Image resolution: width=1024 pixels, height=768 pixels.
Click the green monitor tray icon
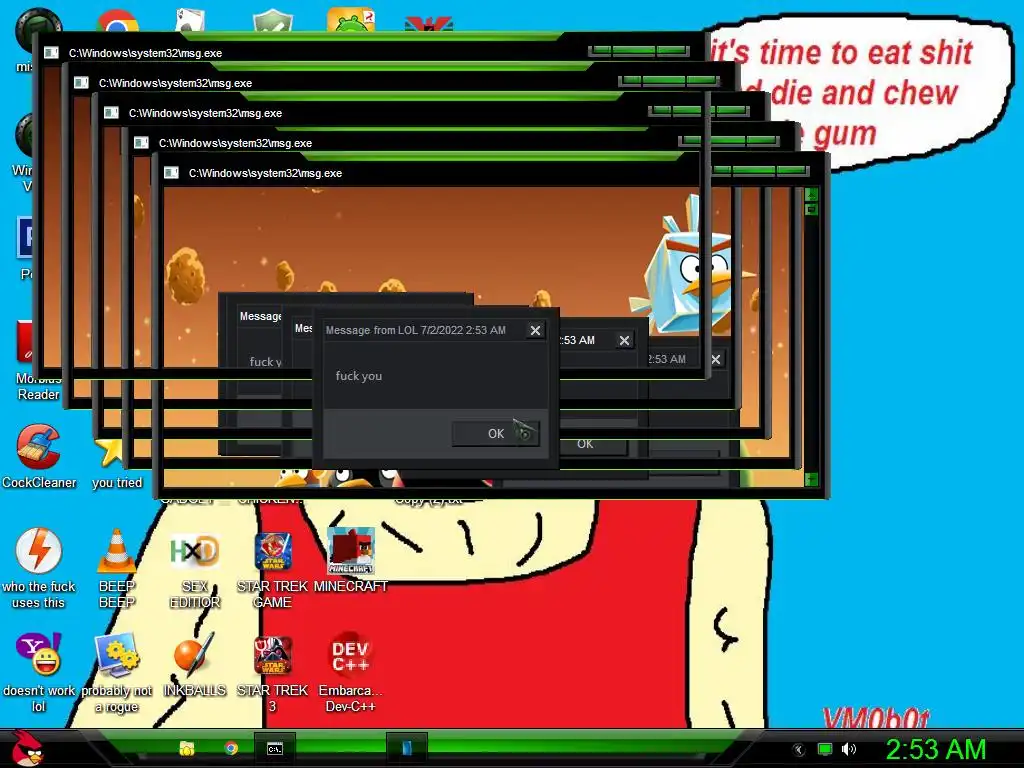825,749
